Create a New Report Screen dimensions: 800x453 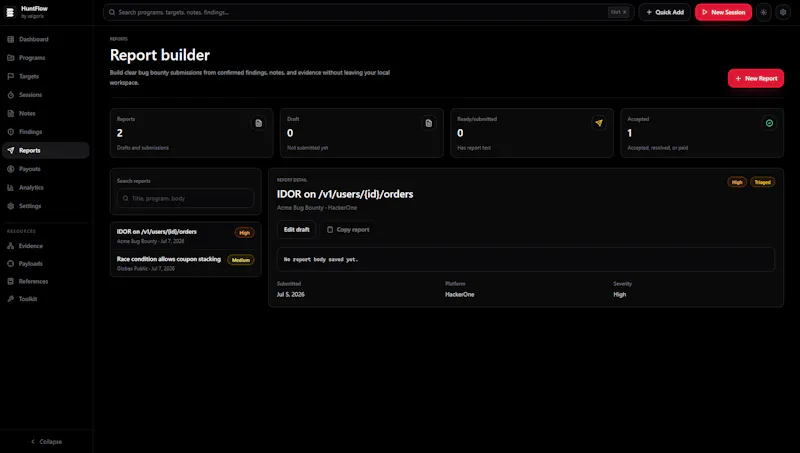click(756, 79)
